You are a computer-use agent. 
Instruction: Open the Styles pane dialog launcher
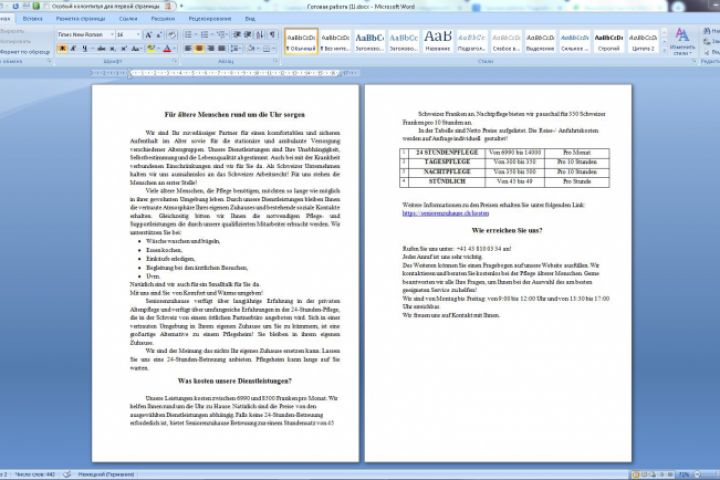tap(694, 61)
